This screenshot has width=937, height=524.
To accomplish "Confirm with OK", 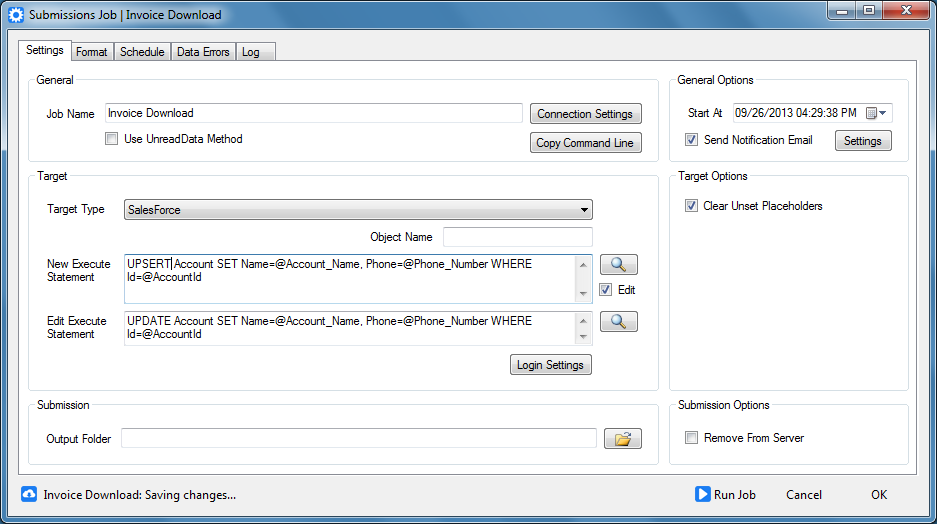I will pyautogui.click(x=878, y=495).
